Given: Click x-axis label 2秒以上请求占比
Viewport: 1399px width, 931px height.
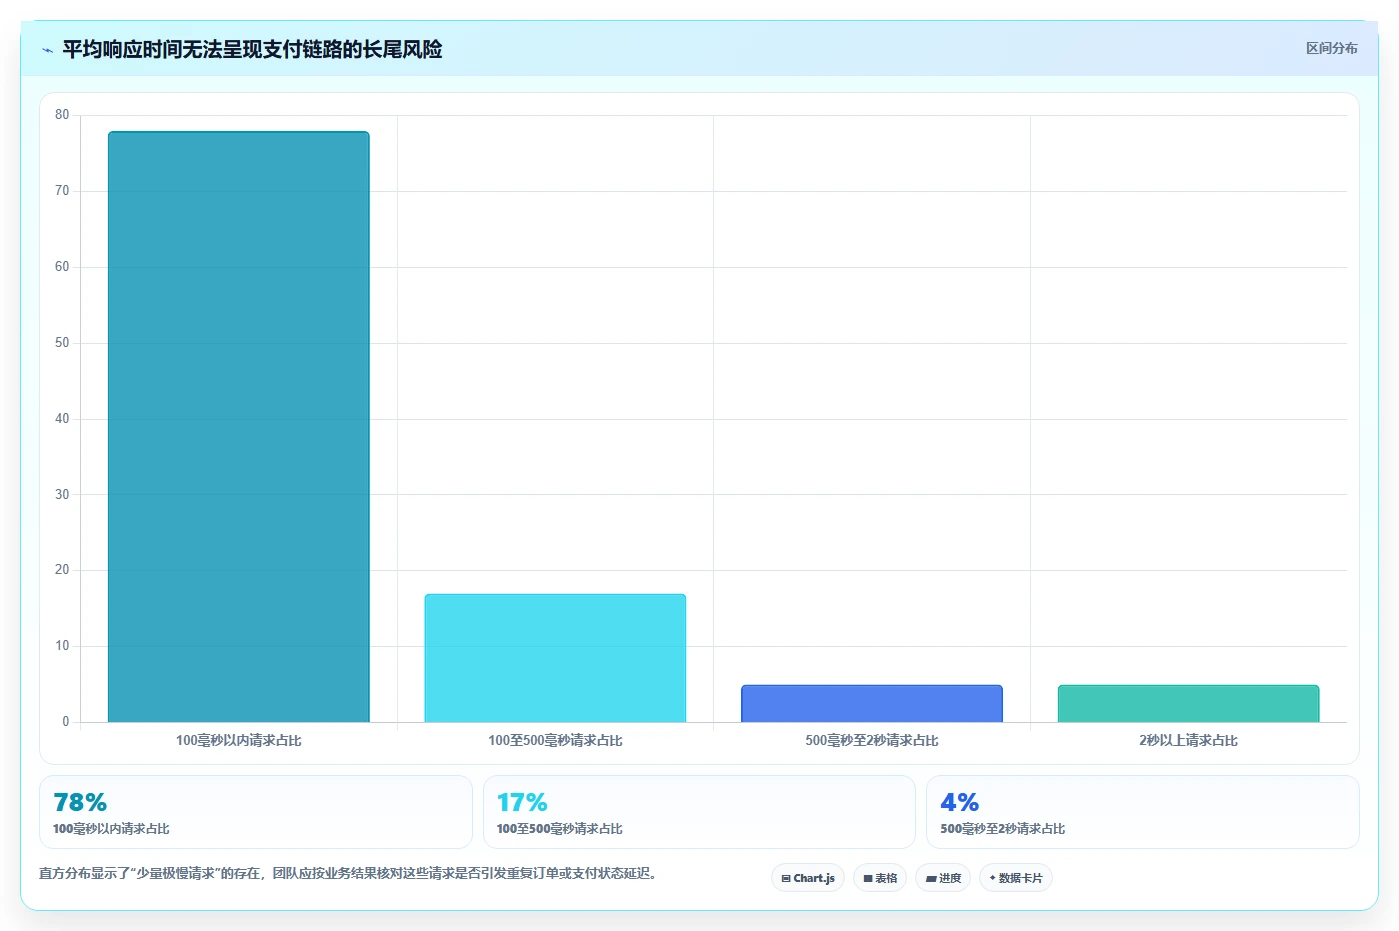Looking at the screenshot, I should point(1188,741).
